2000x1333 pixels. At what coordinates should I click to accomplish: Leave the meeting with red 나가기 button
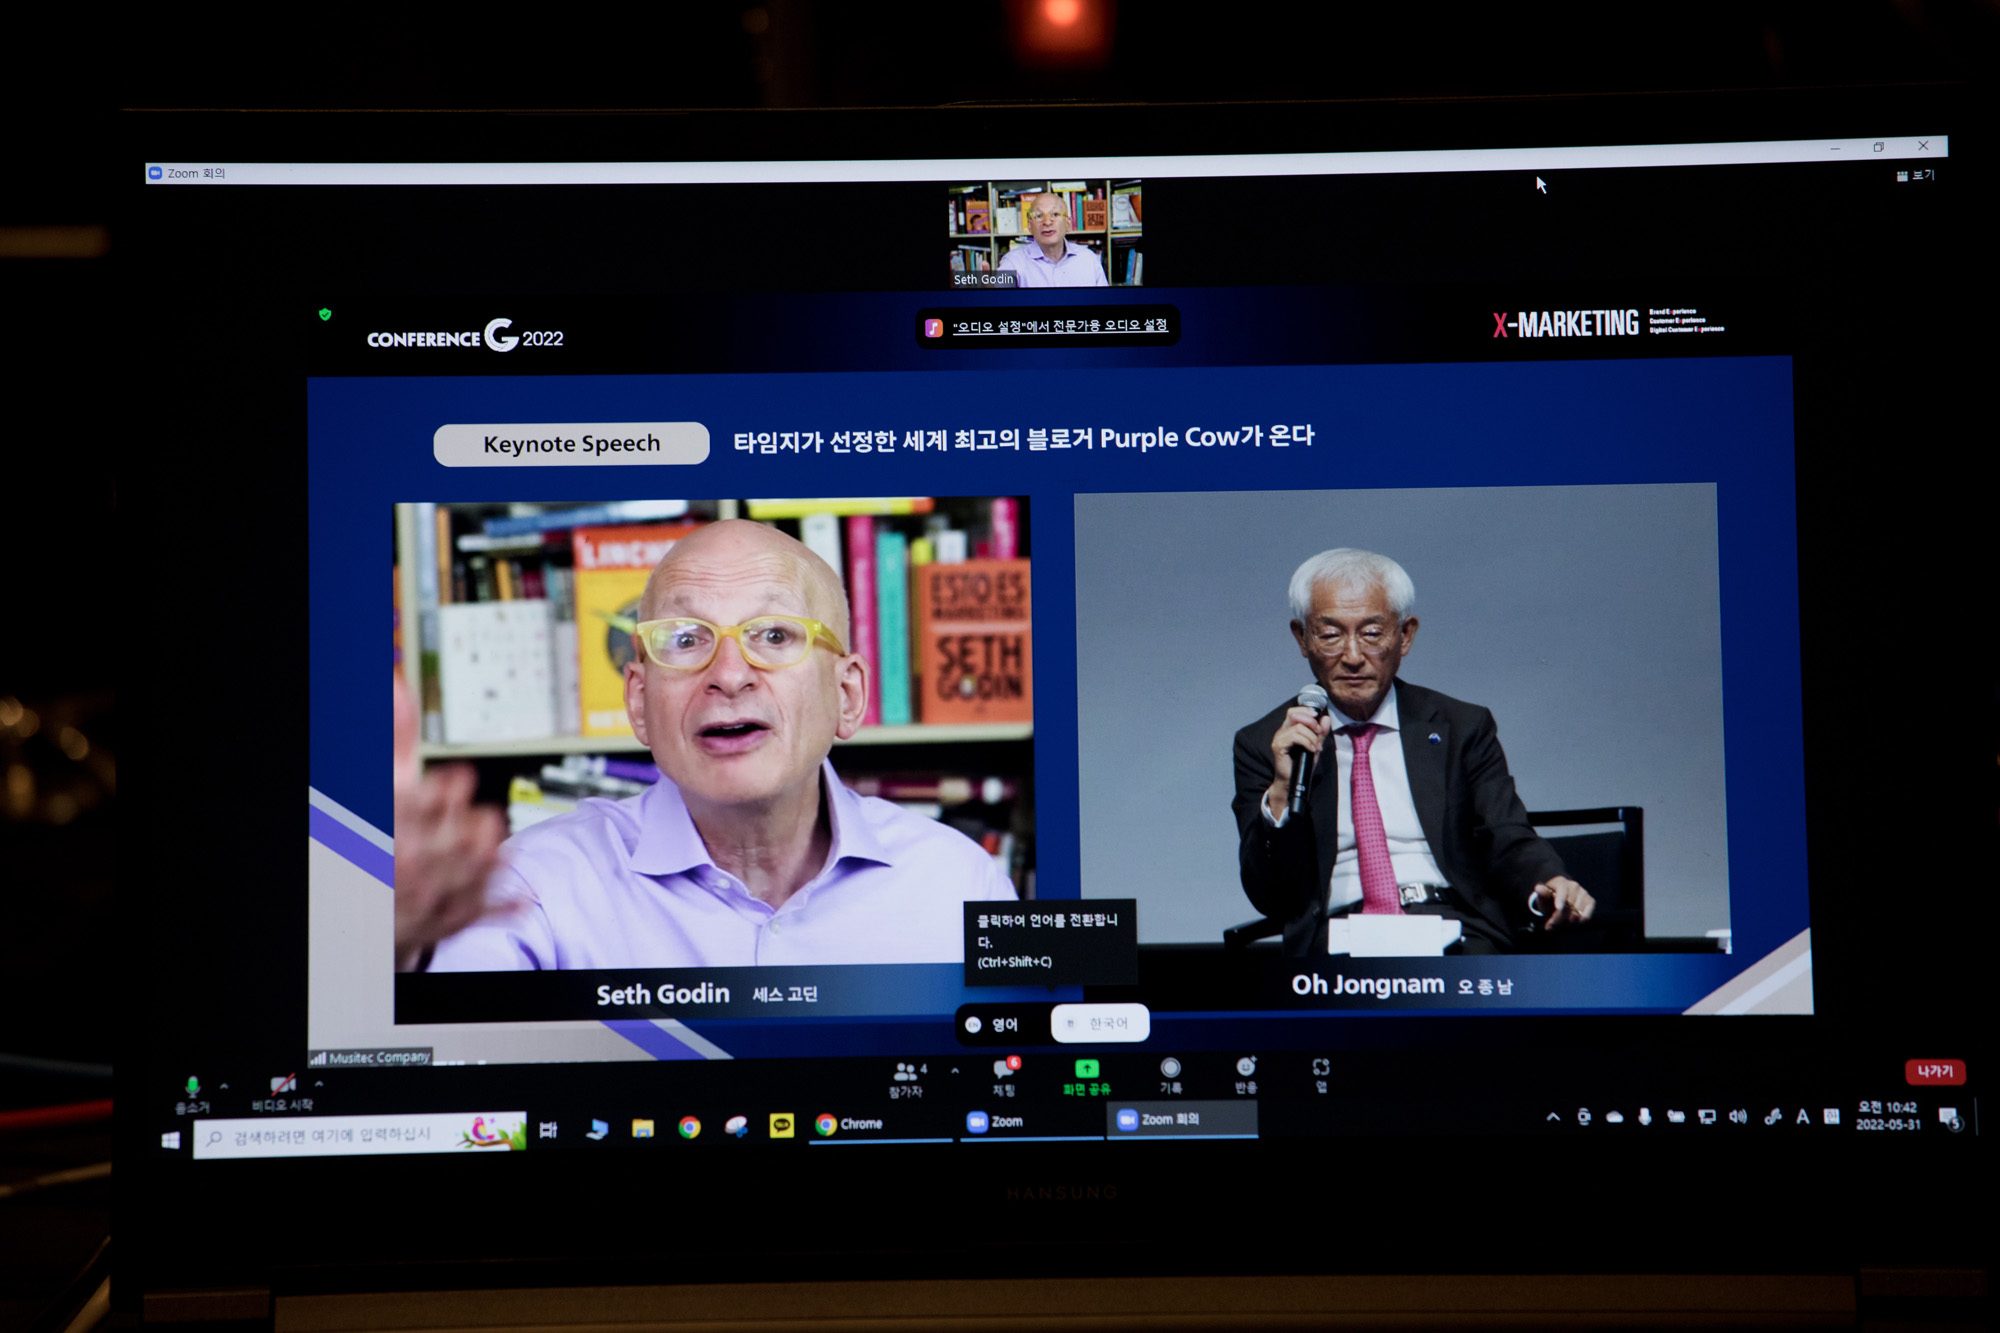(1935, 1071)
